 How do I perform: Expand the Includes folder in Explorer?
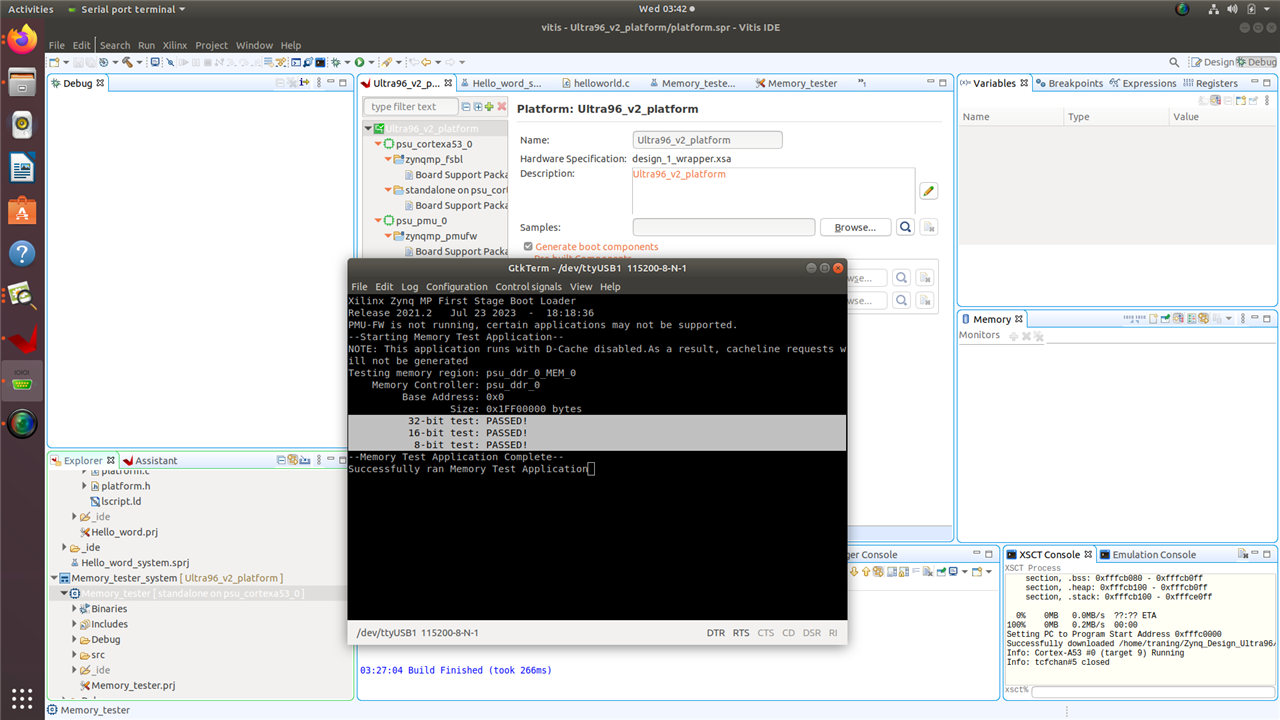(x=74, y=624)
